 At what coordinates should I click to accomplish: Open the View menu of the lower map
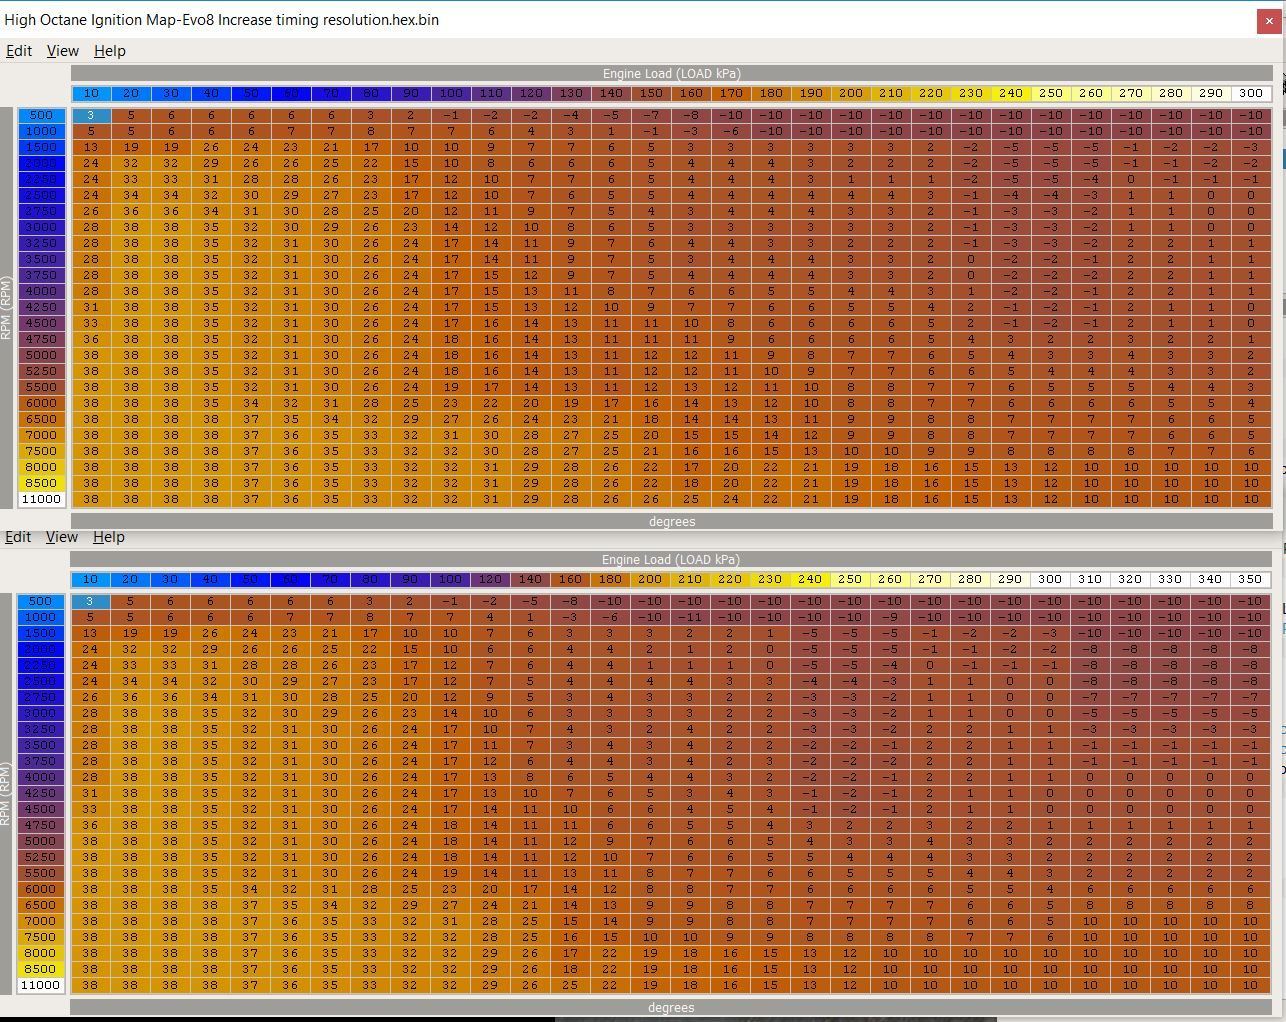[61, 537]
